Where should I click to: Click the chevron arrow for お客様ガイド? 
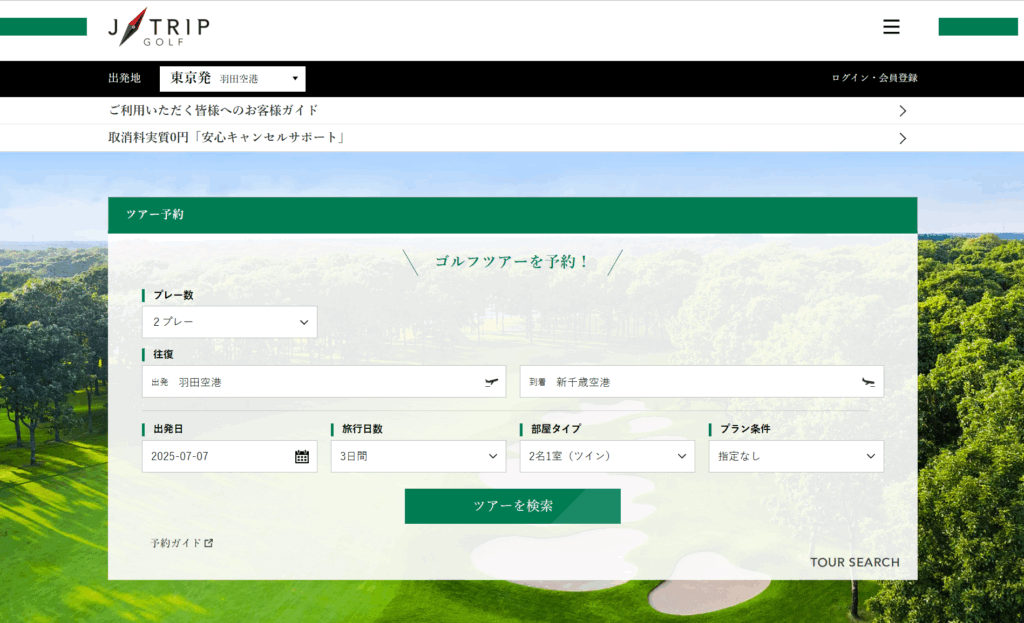(x=902, y=111)
